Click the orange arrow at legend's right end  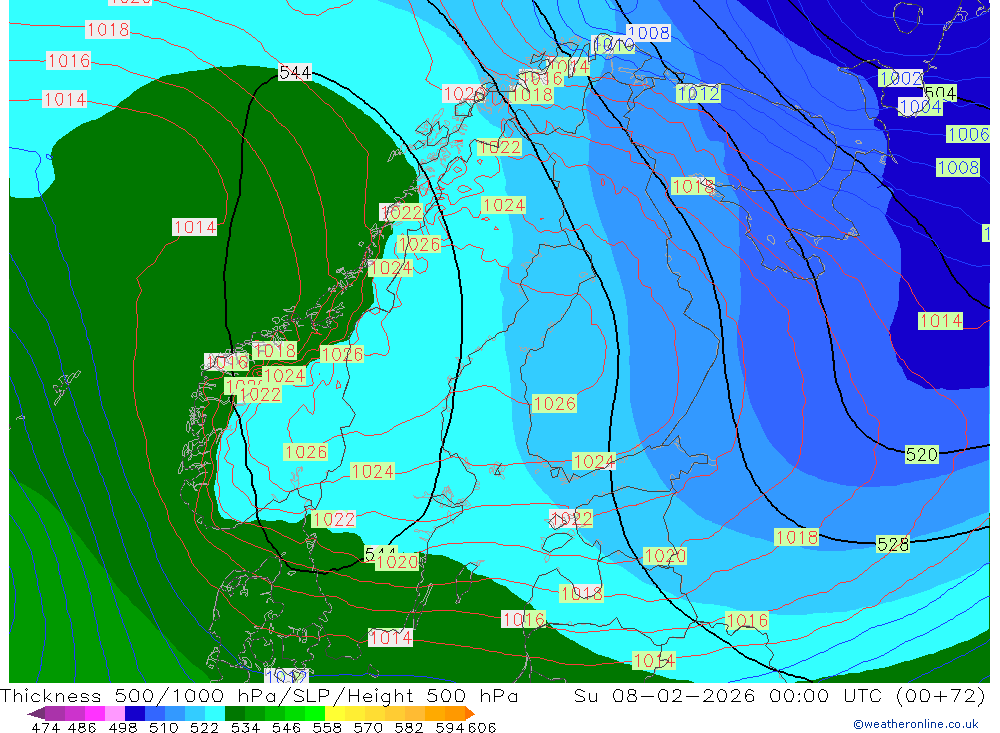[470, 713]
